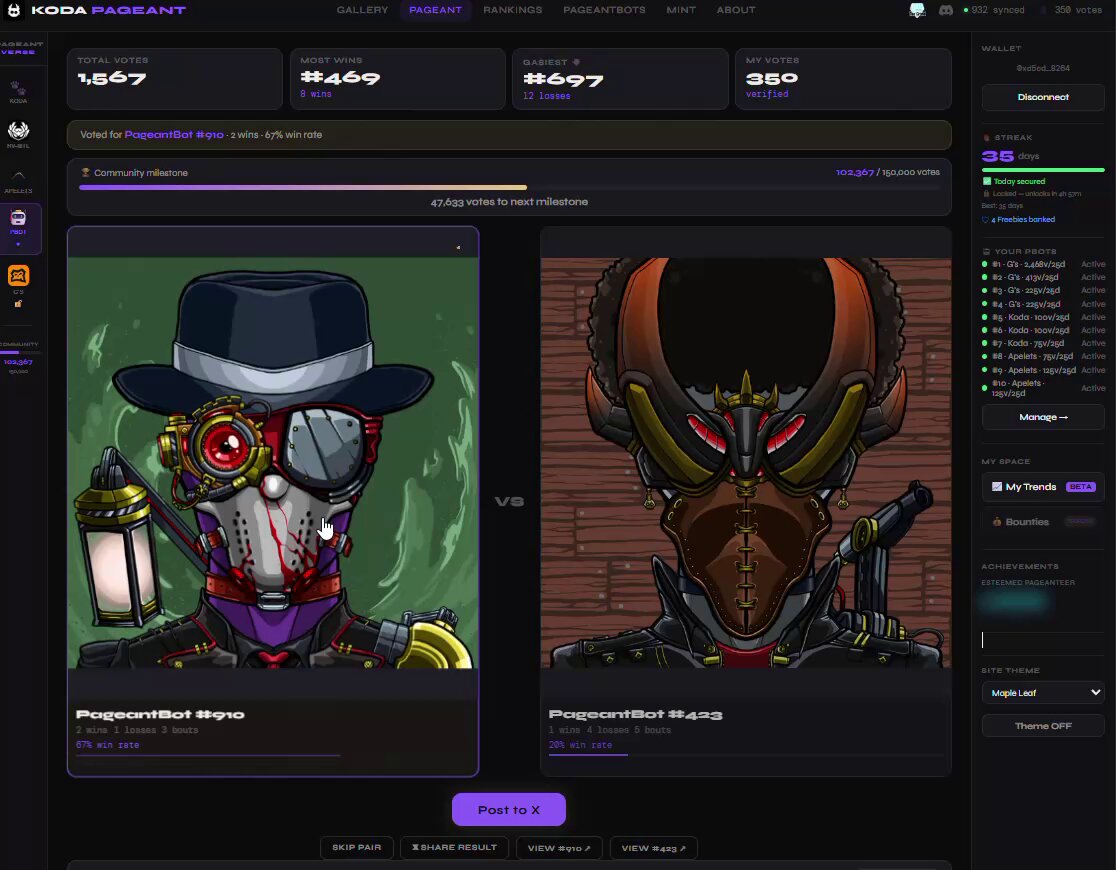Click the icon beside Gasiest label
This screenshot has height=870, width=1116.
pyautogui.click(x=577, y=62)
